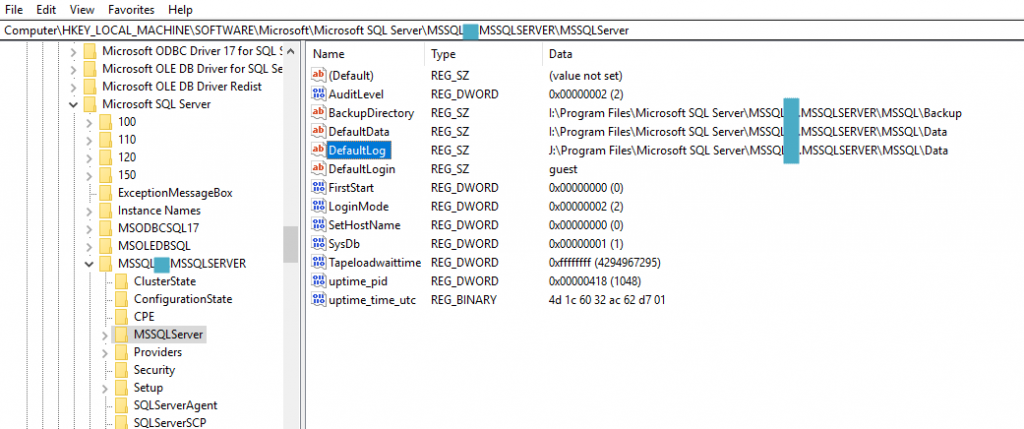Click the ExceptionMessageBox folder icon
Screen dimensions: 1024x429
pos(105,193)
